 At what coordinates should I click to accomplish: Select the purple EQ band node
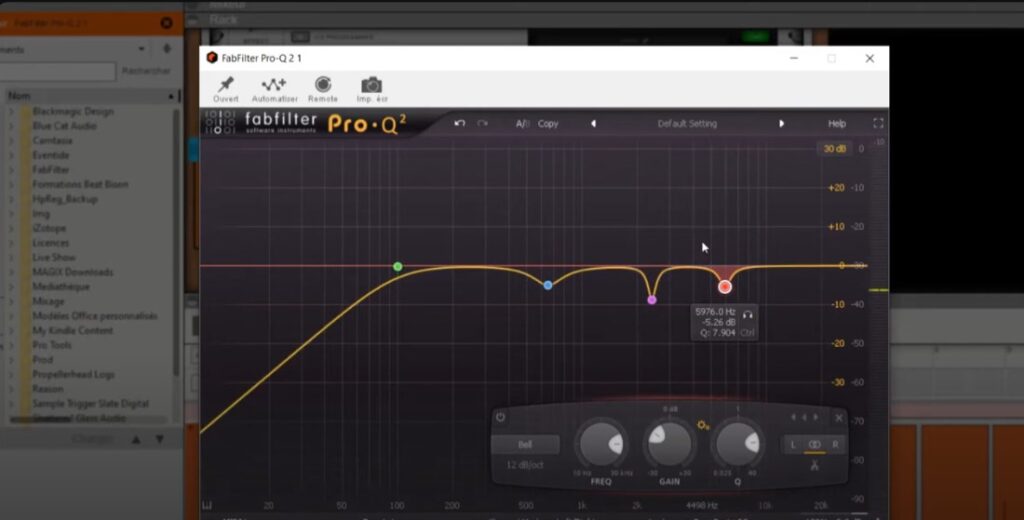point(652,300)
